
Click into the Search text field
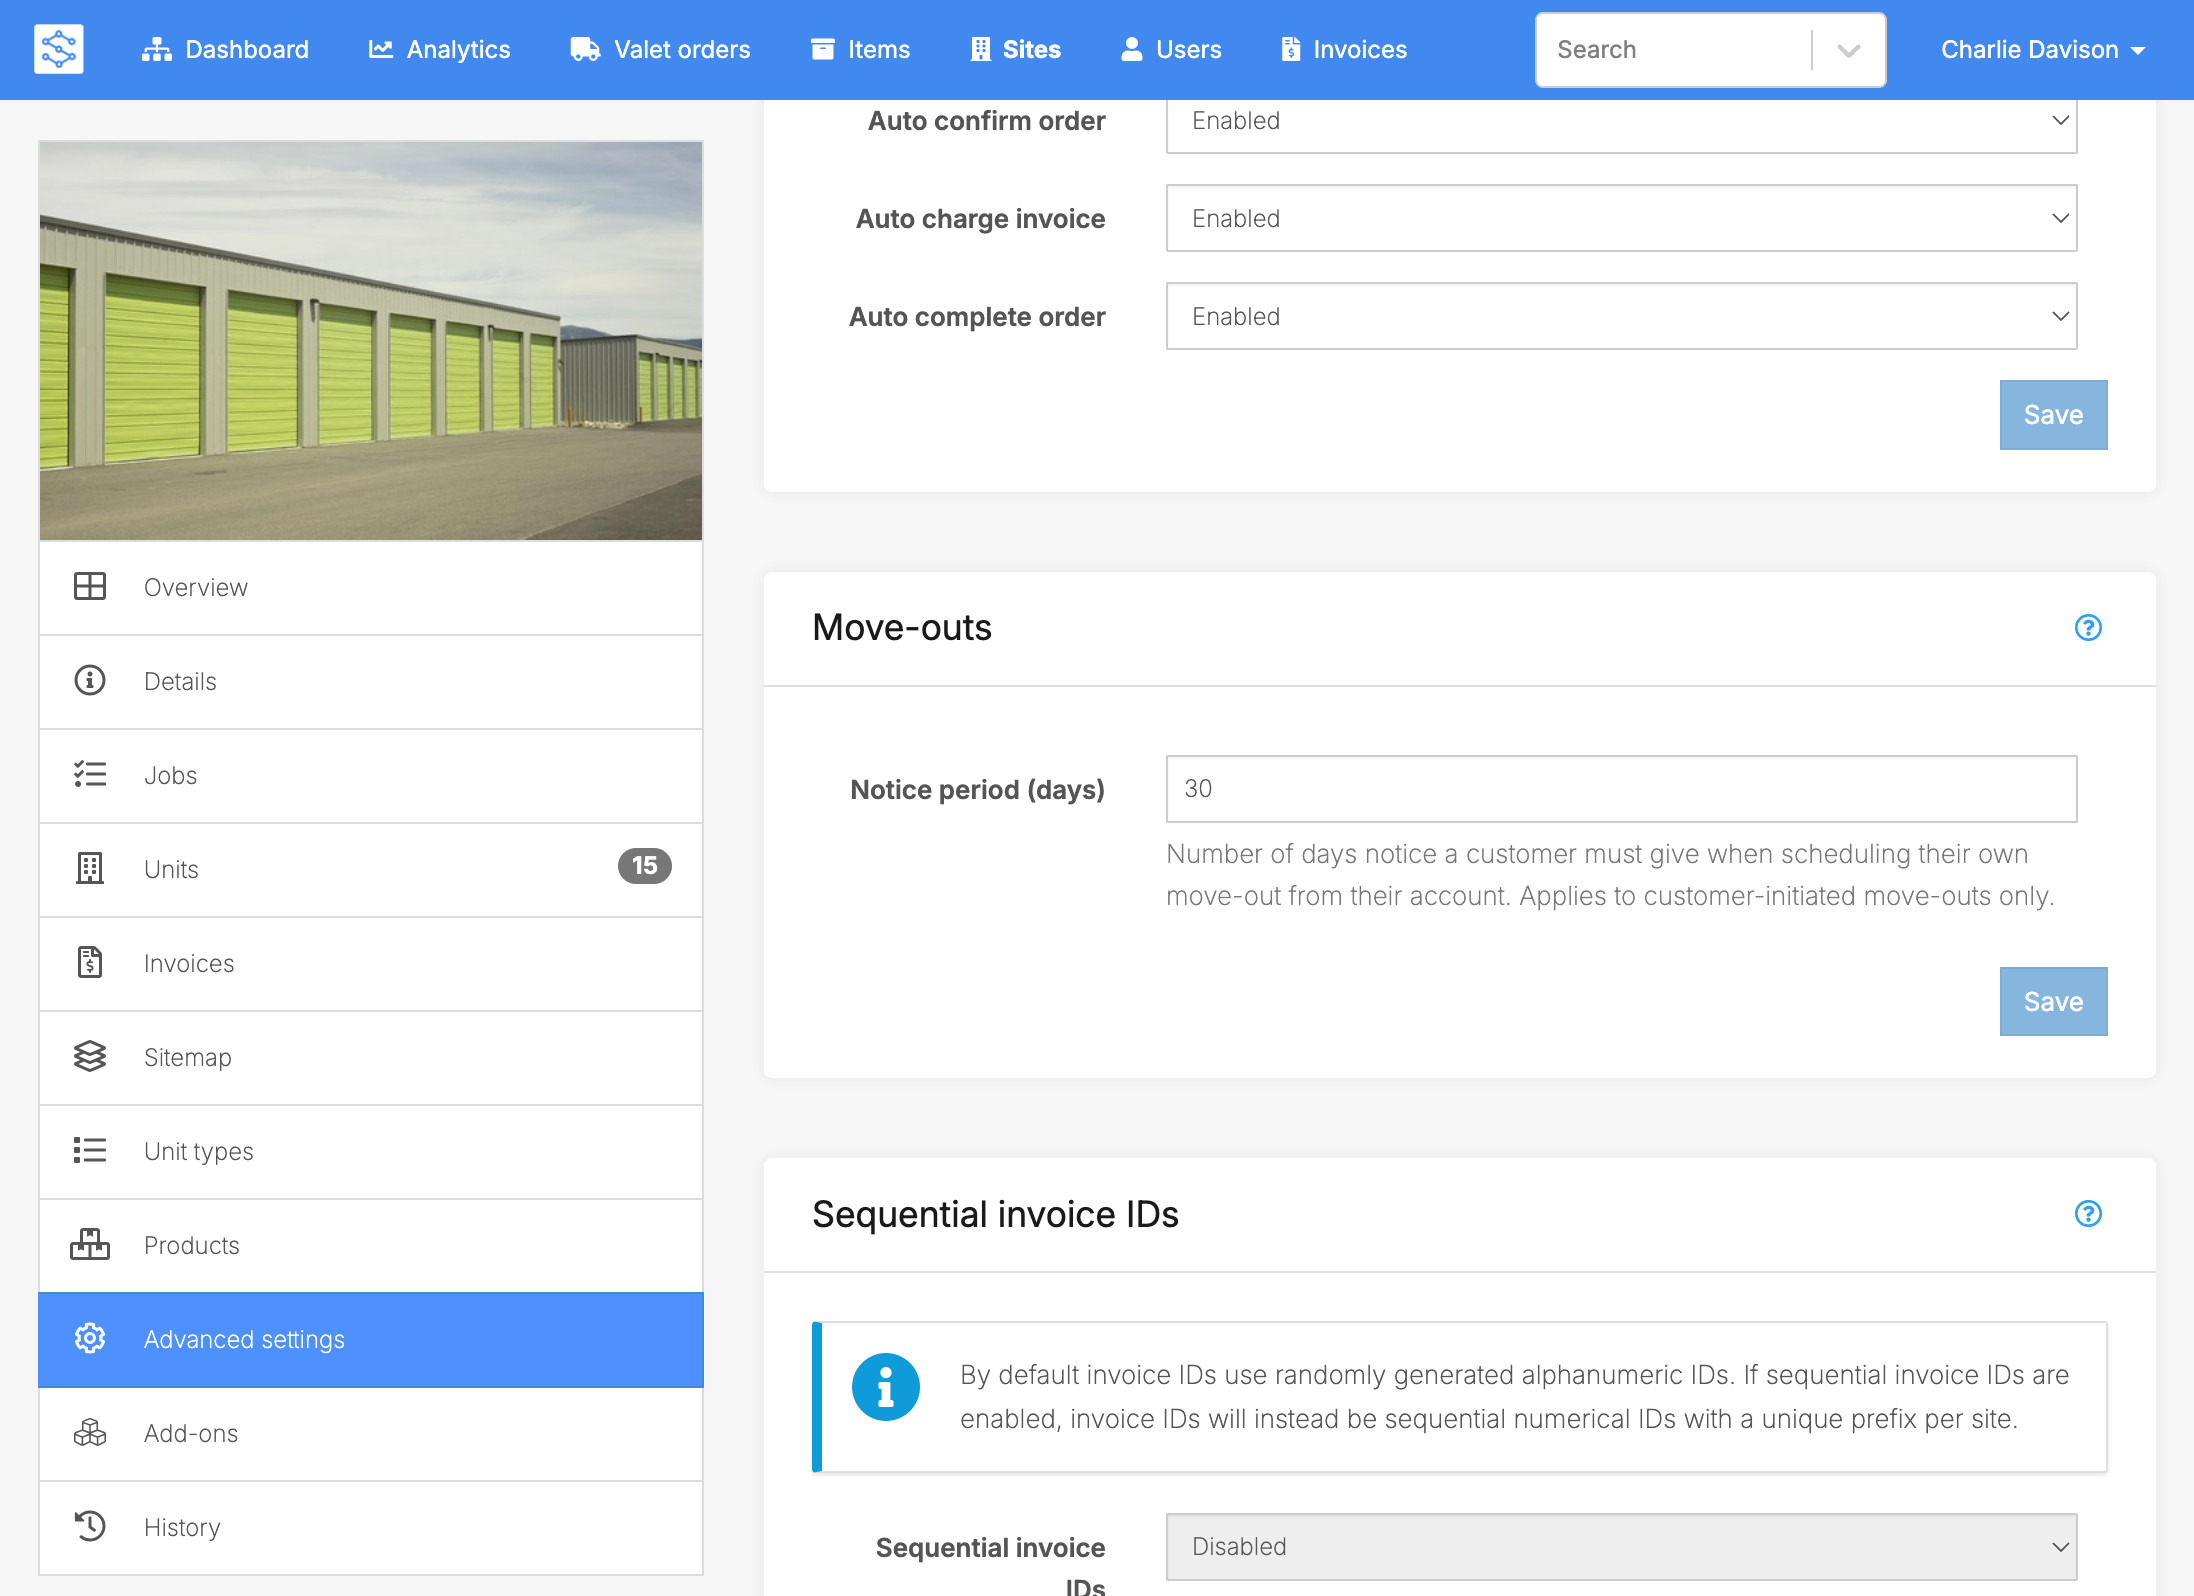tap(1676, 50)
